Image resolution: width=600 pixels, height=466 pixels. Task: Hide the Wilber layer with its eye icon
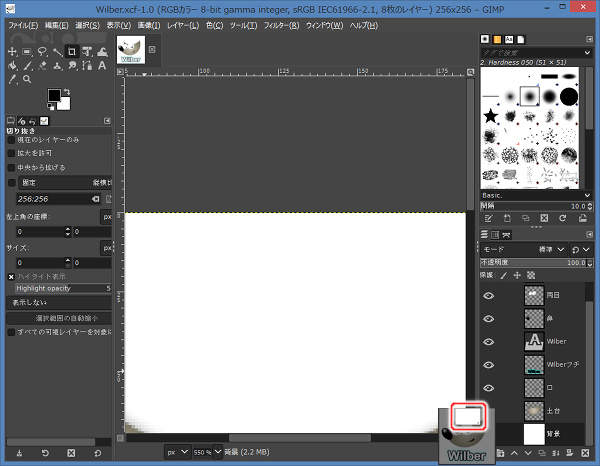[489, 341]
